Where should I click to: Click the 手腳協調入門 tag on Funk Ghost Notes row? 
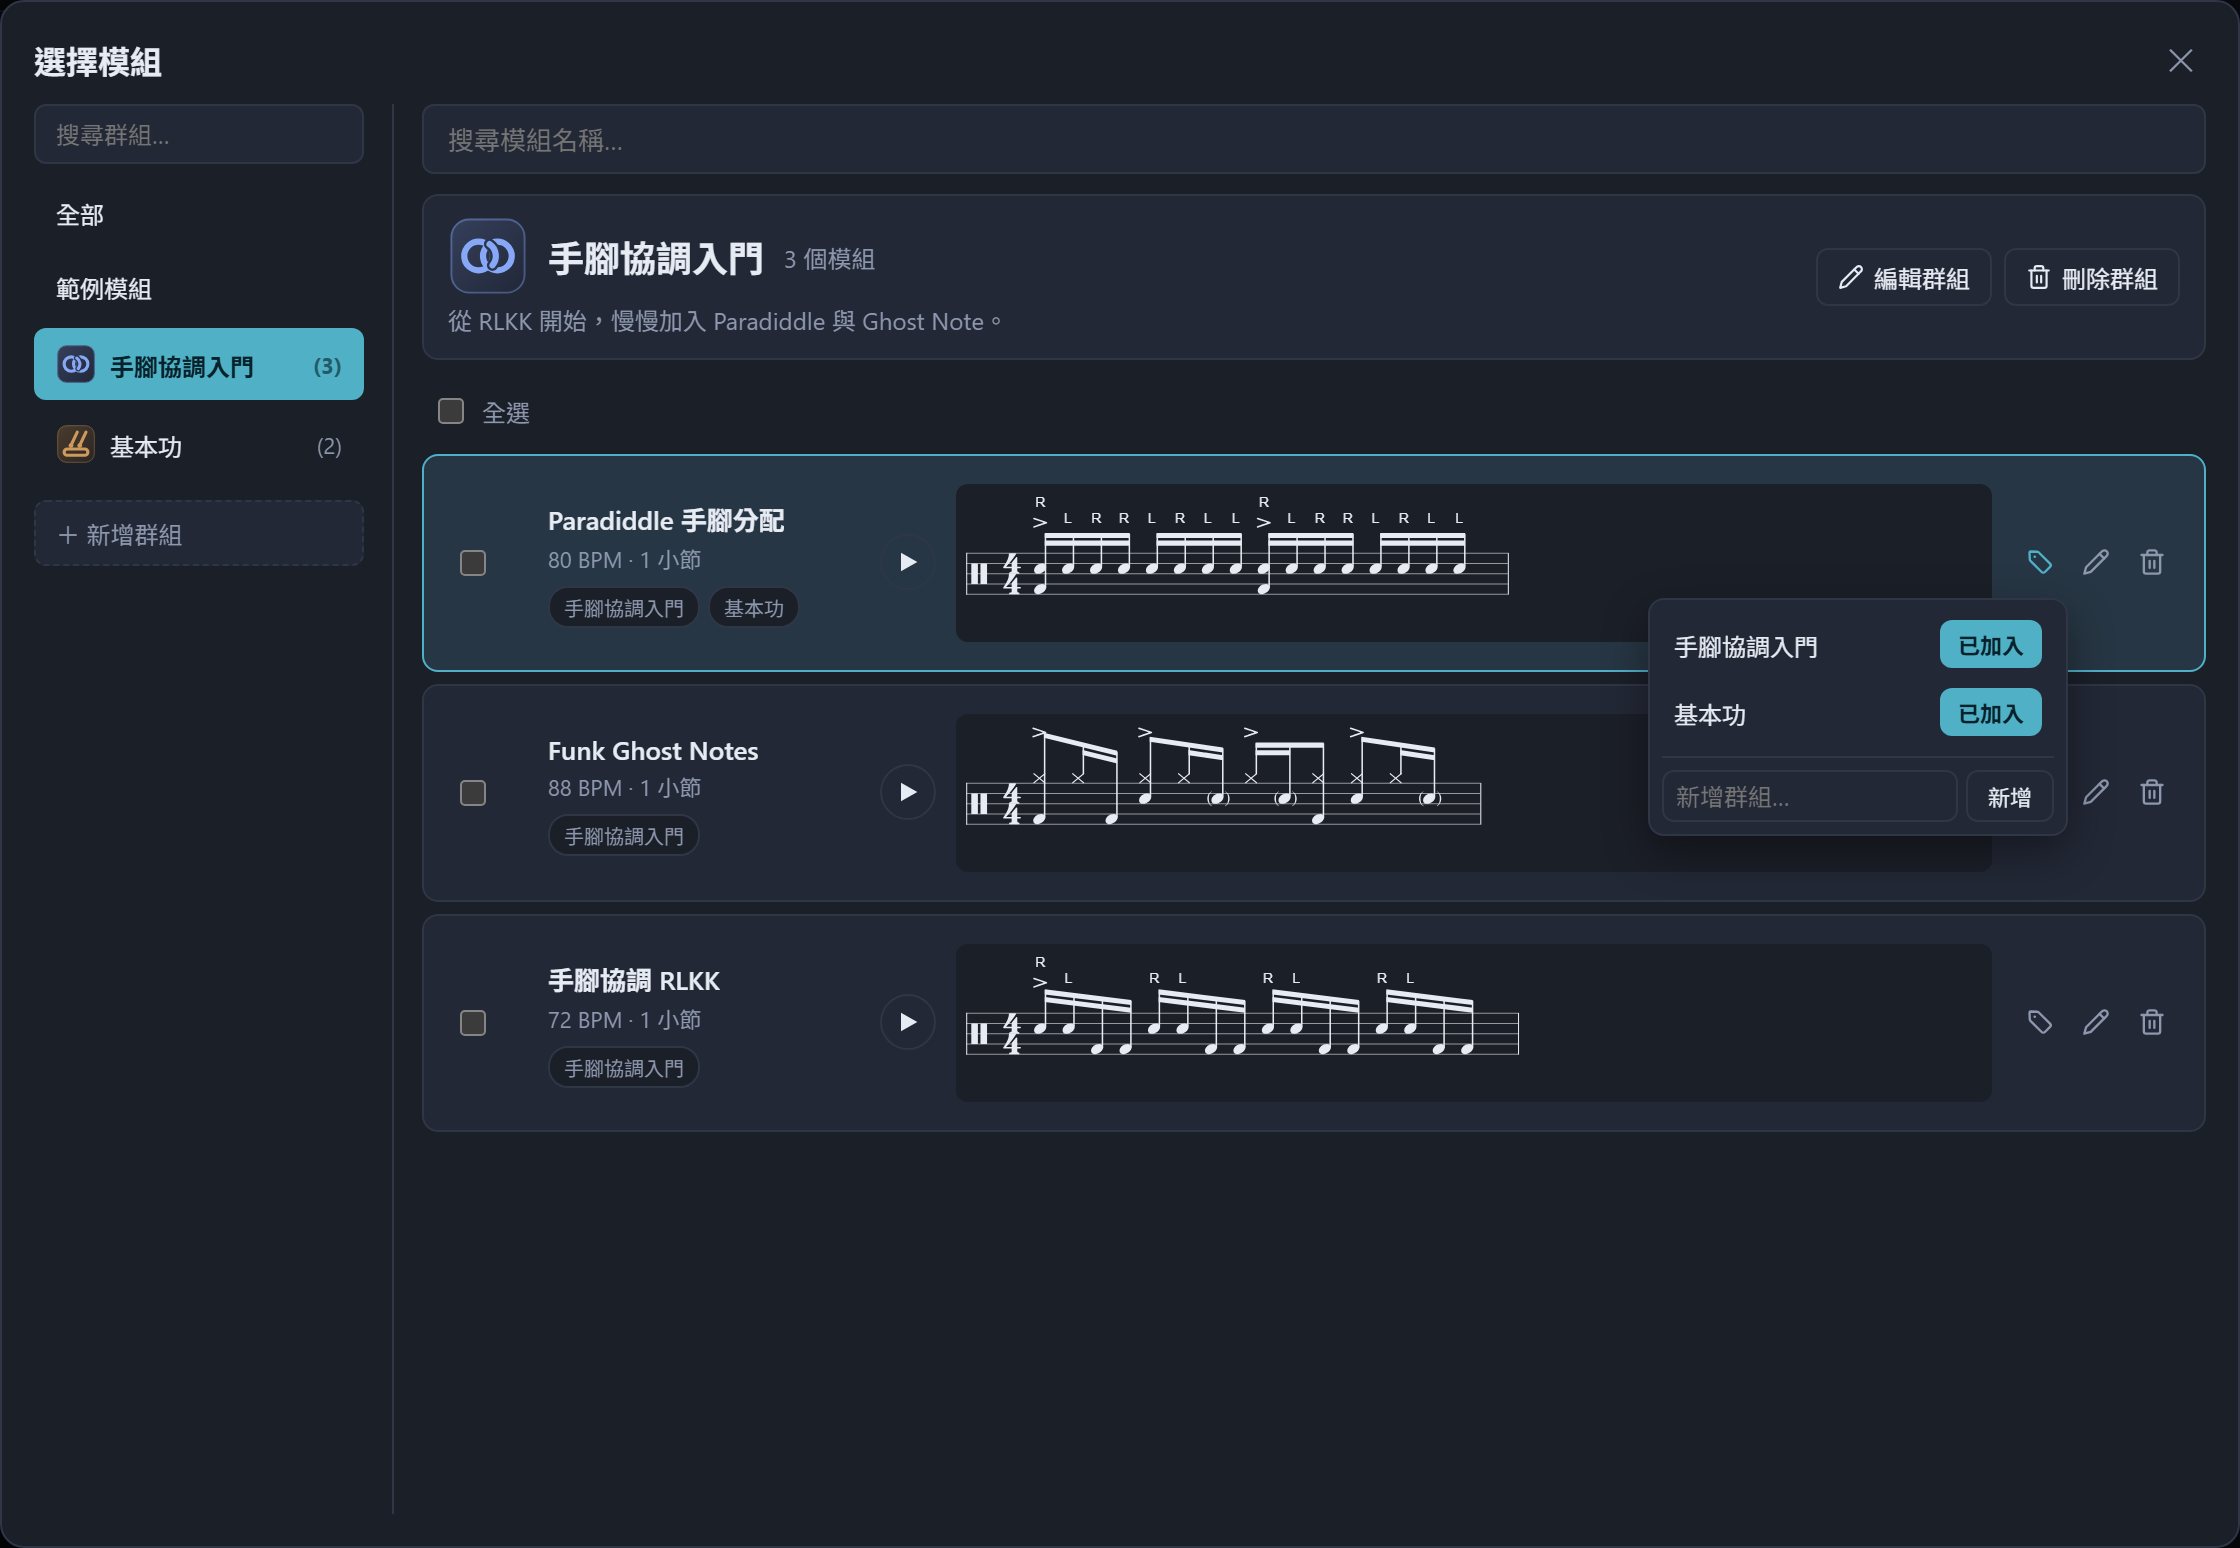623,836
